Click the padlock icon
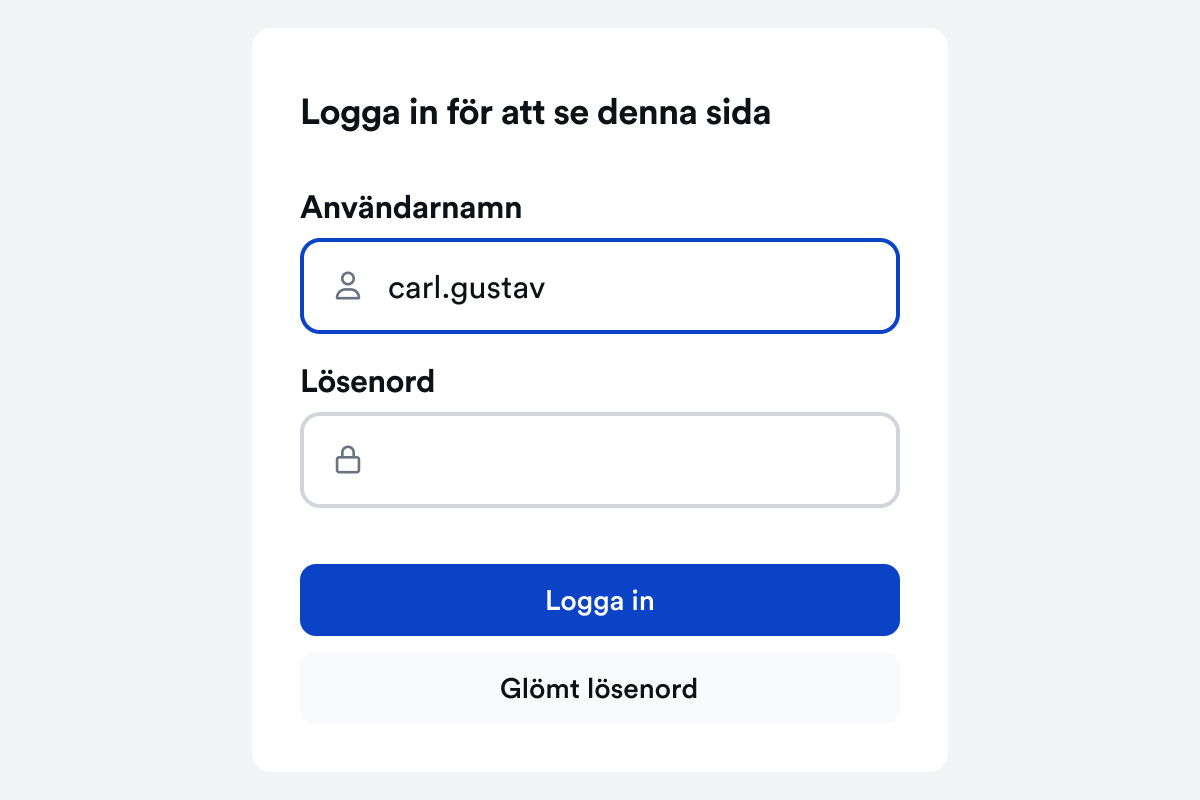This screenshot has height=800, width=1200. pos(347,460)
